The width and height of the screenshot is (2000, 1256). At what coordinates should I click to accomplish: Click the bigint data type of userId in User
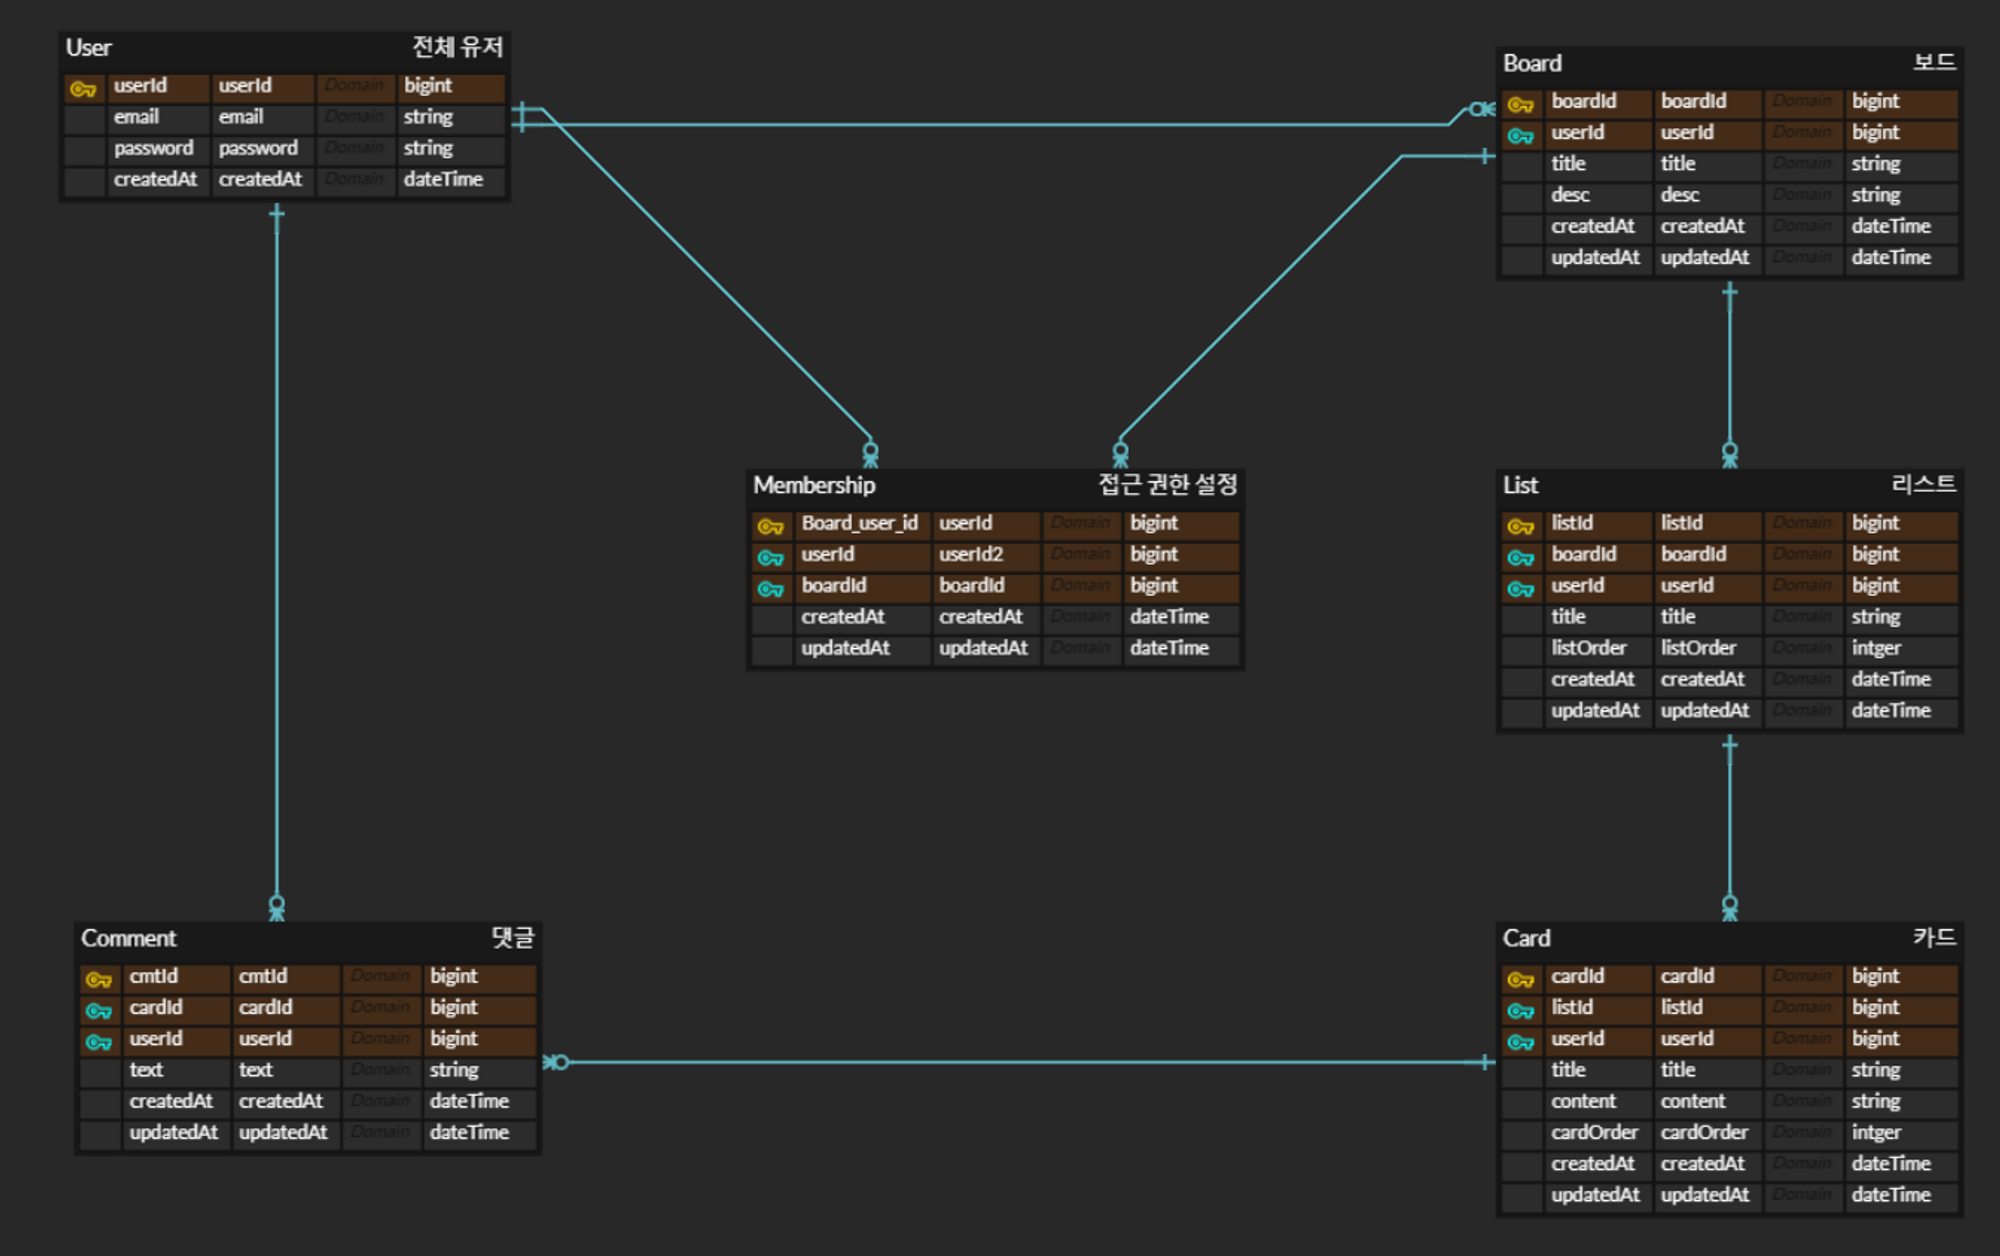428,86
